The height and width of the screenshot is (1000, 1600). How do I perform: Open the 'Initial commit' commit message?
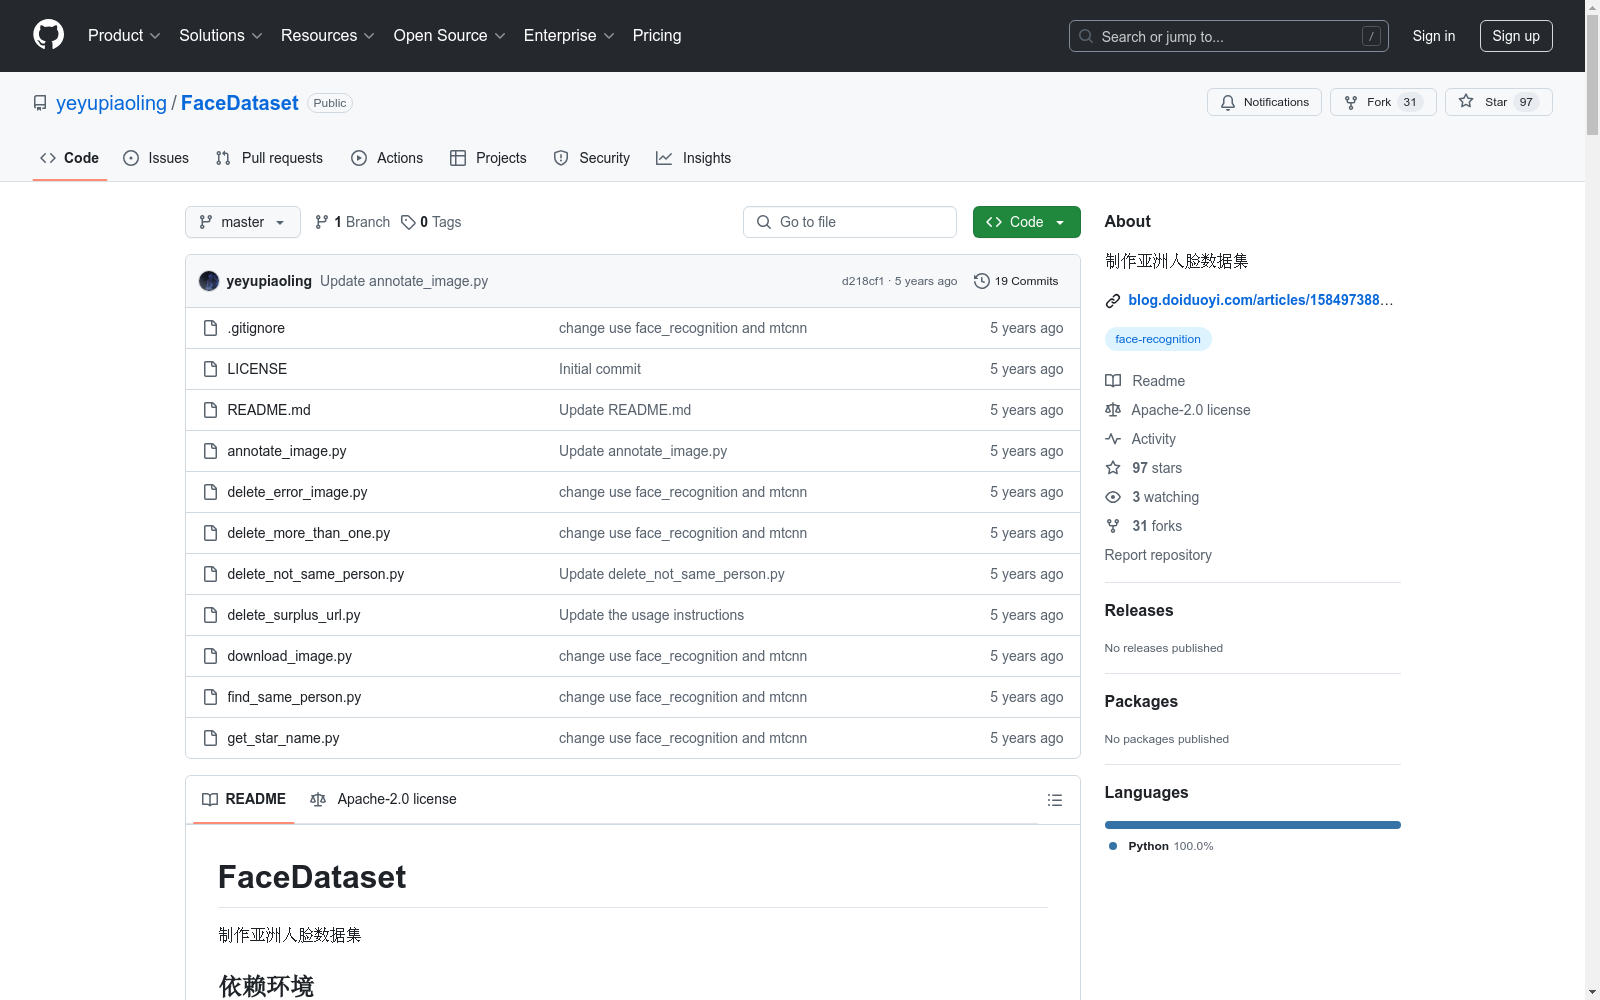[600, 369]
